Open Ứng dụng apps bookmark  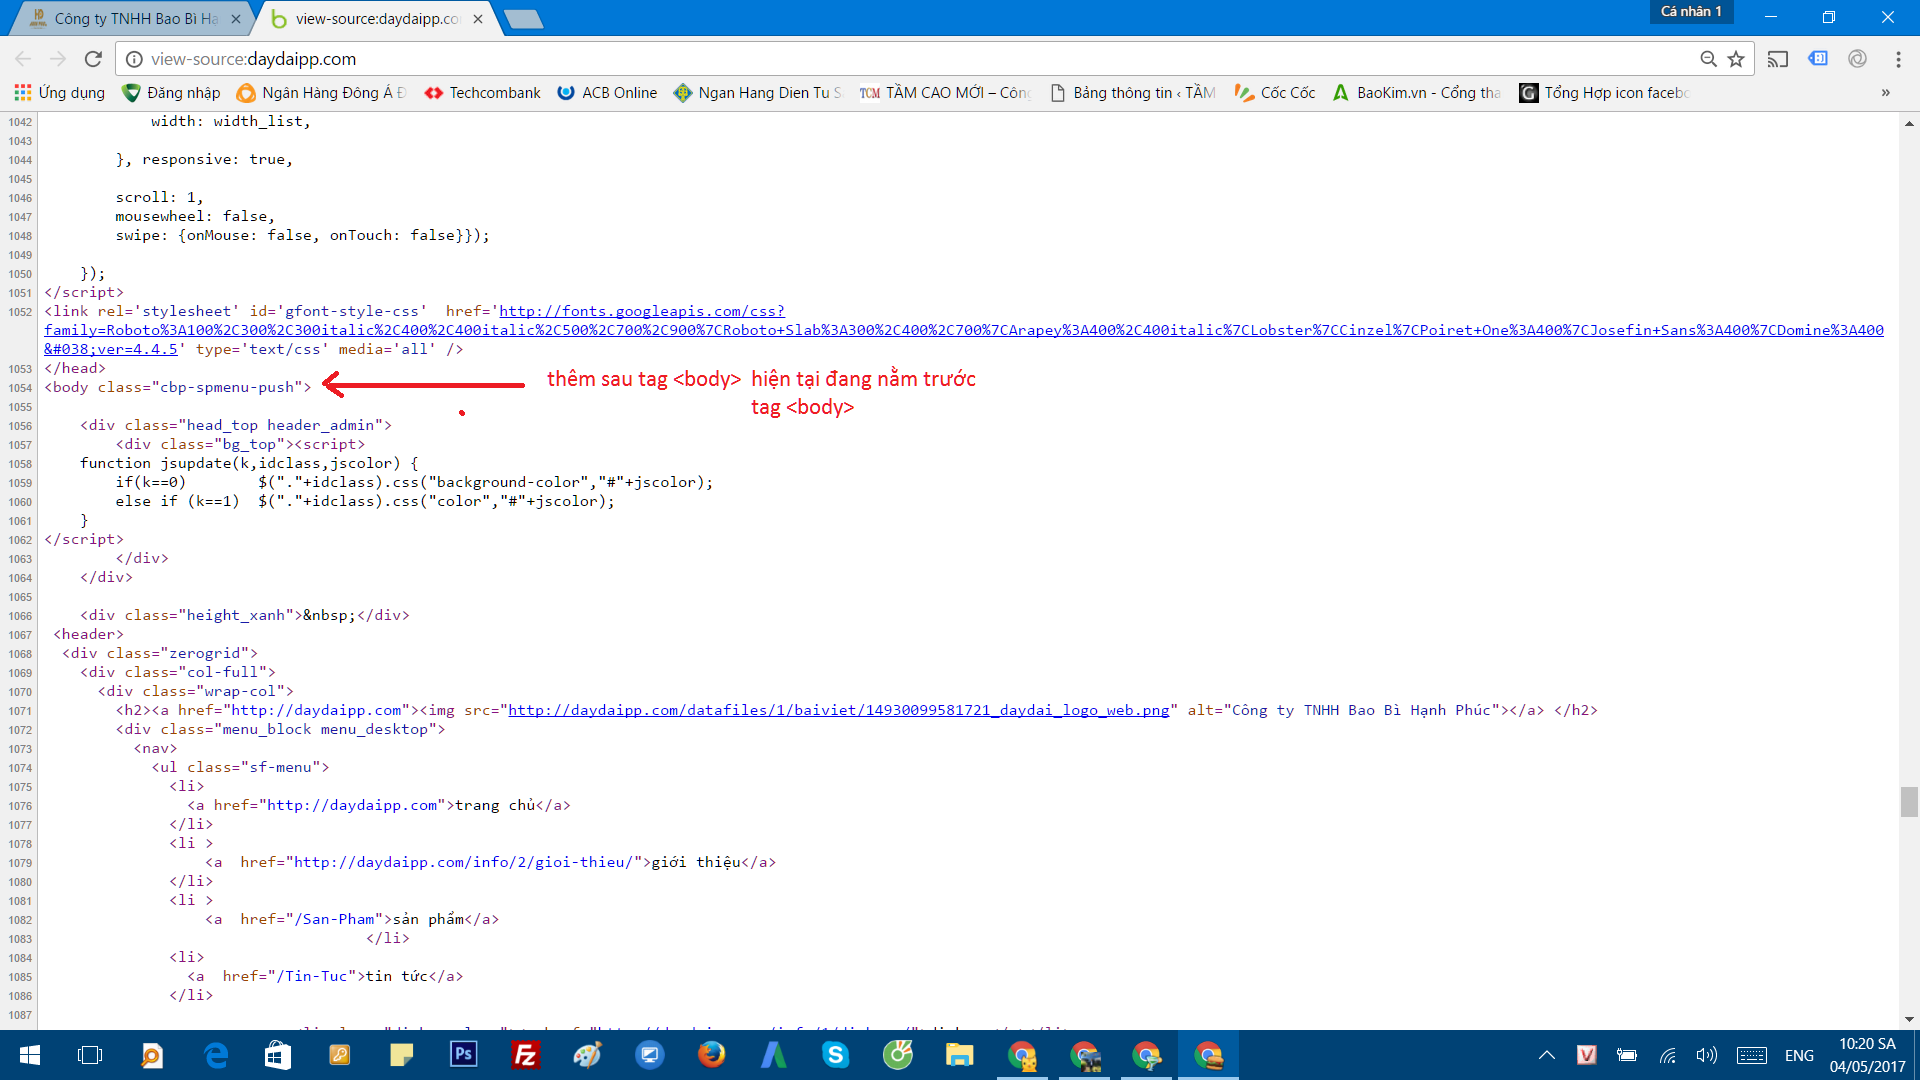pyautogui.click(x=59, y=93)
